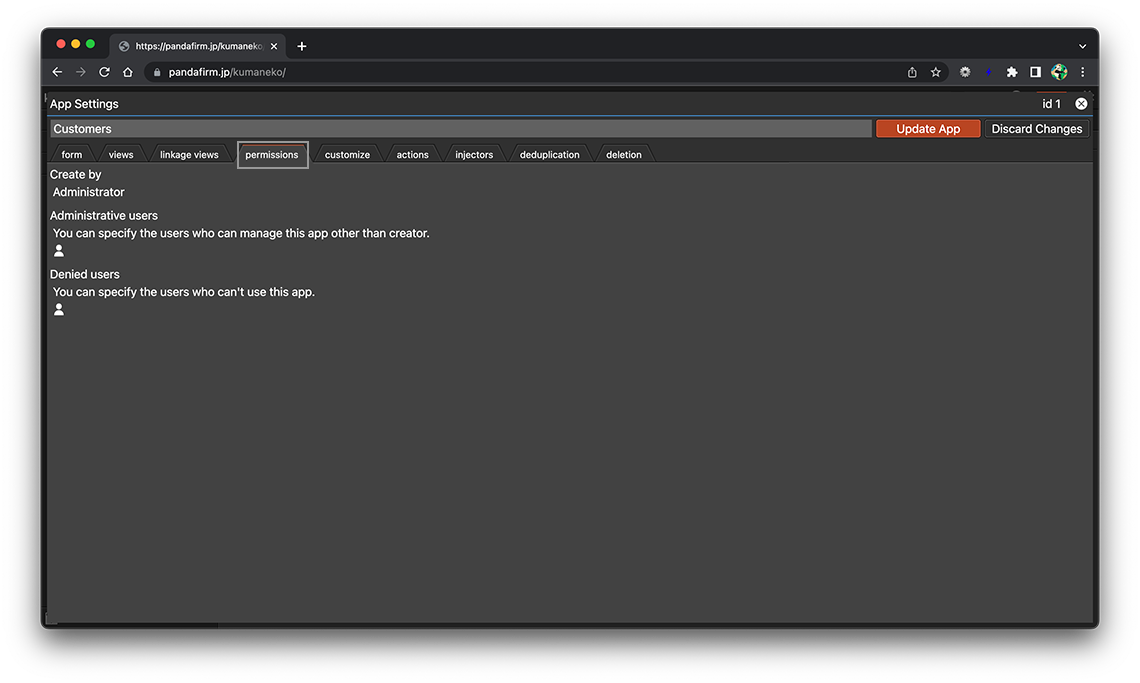Reload the page

[x=104, y=72]
